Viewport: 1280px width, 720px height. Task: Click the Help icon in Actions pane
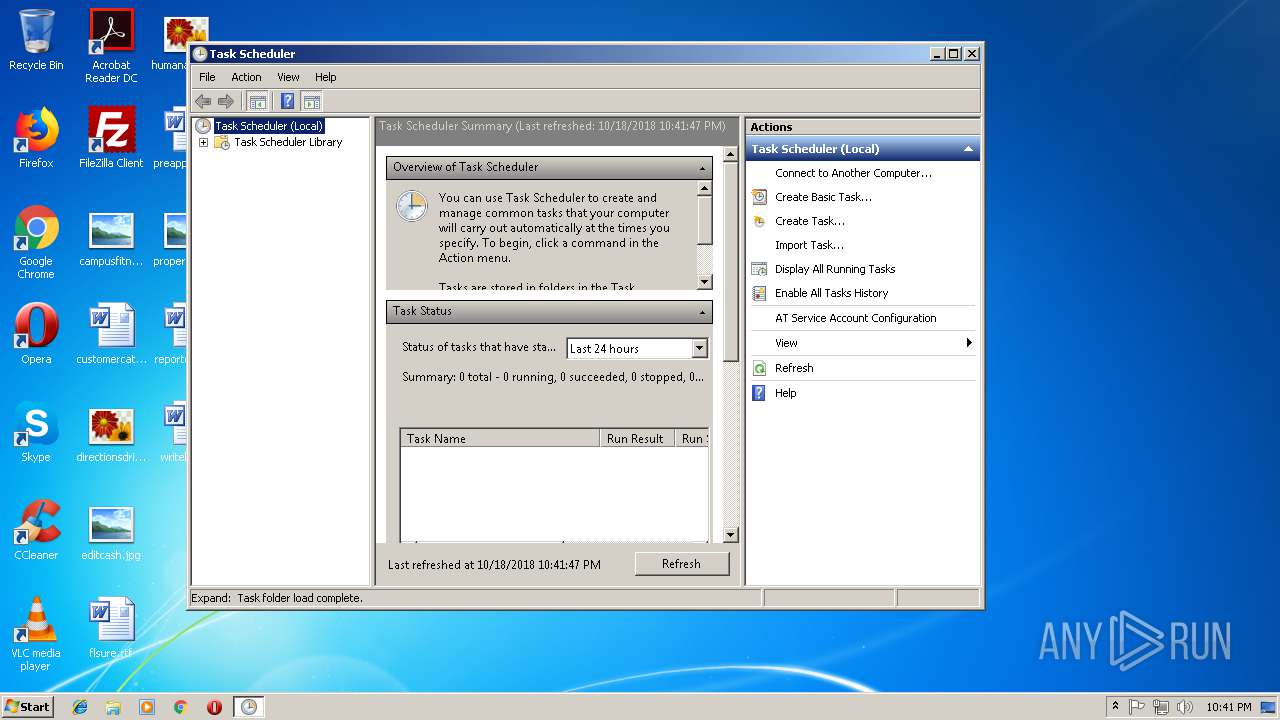(760, 393)
